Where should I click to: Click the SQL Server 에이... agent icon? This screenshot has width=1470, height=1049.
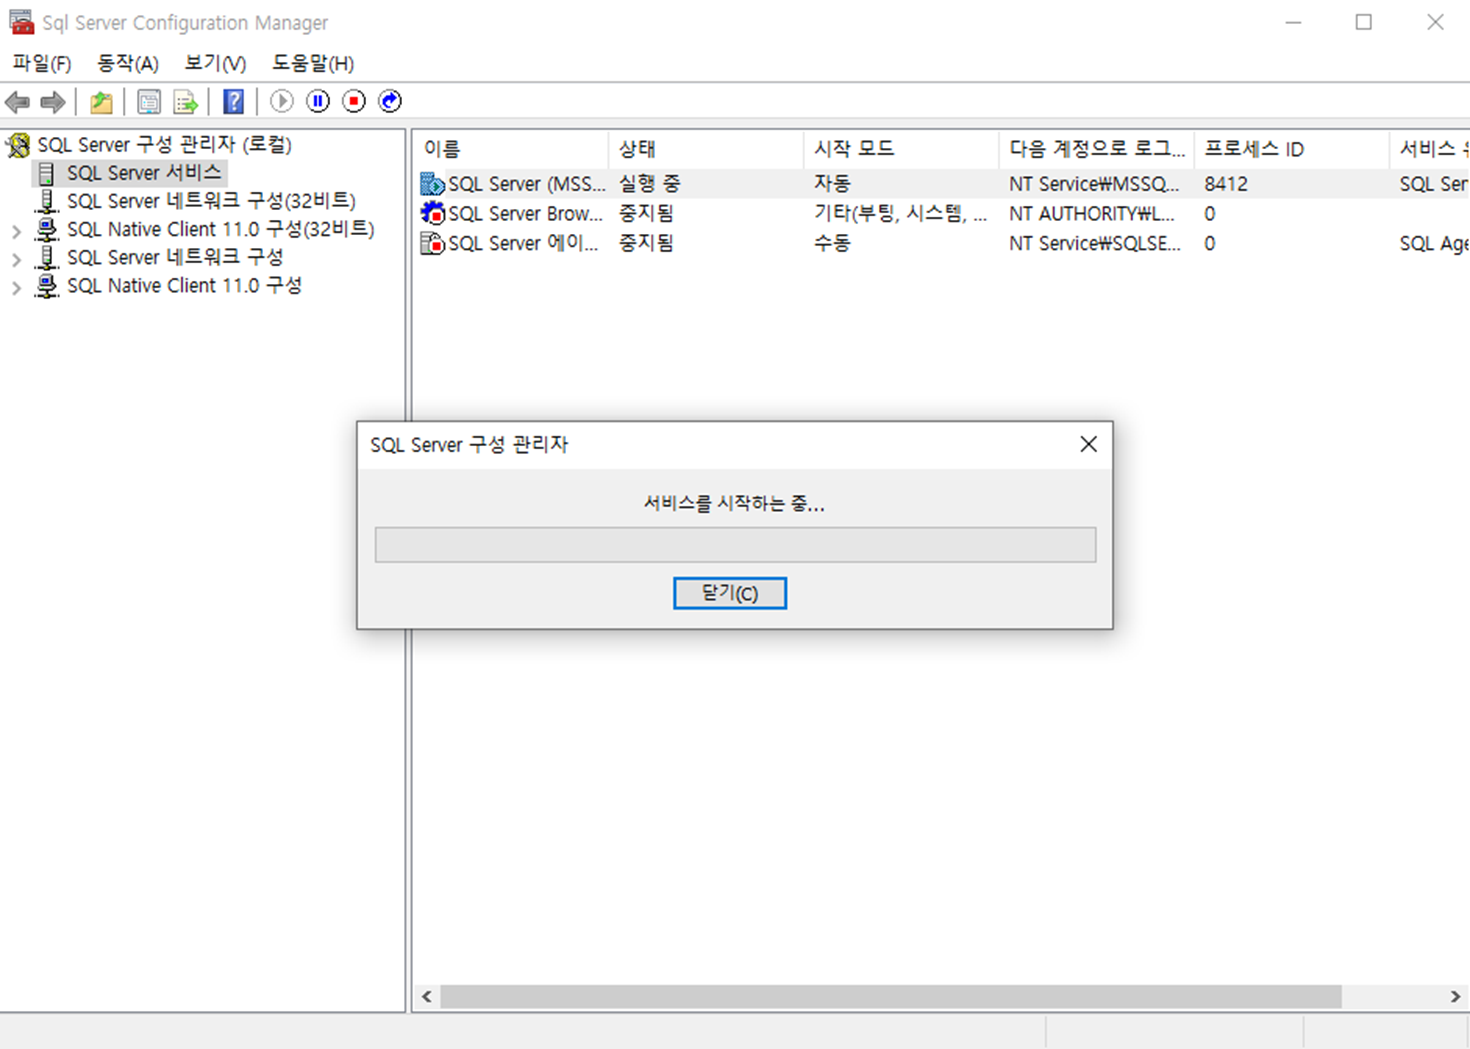point(432,243)
